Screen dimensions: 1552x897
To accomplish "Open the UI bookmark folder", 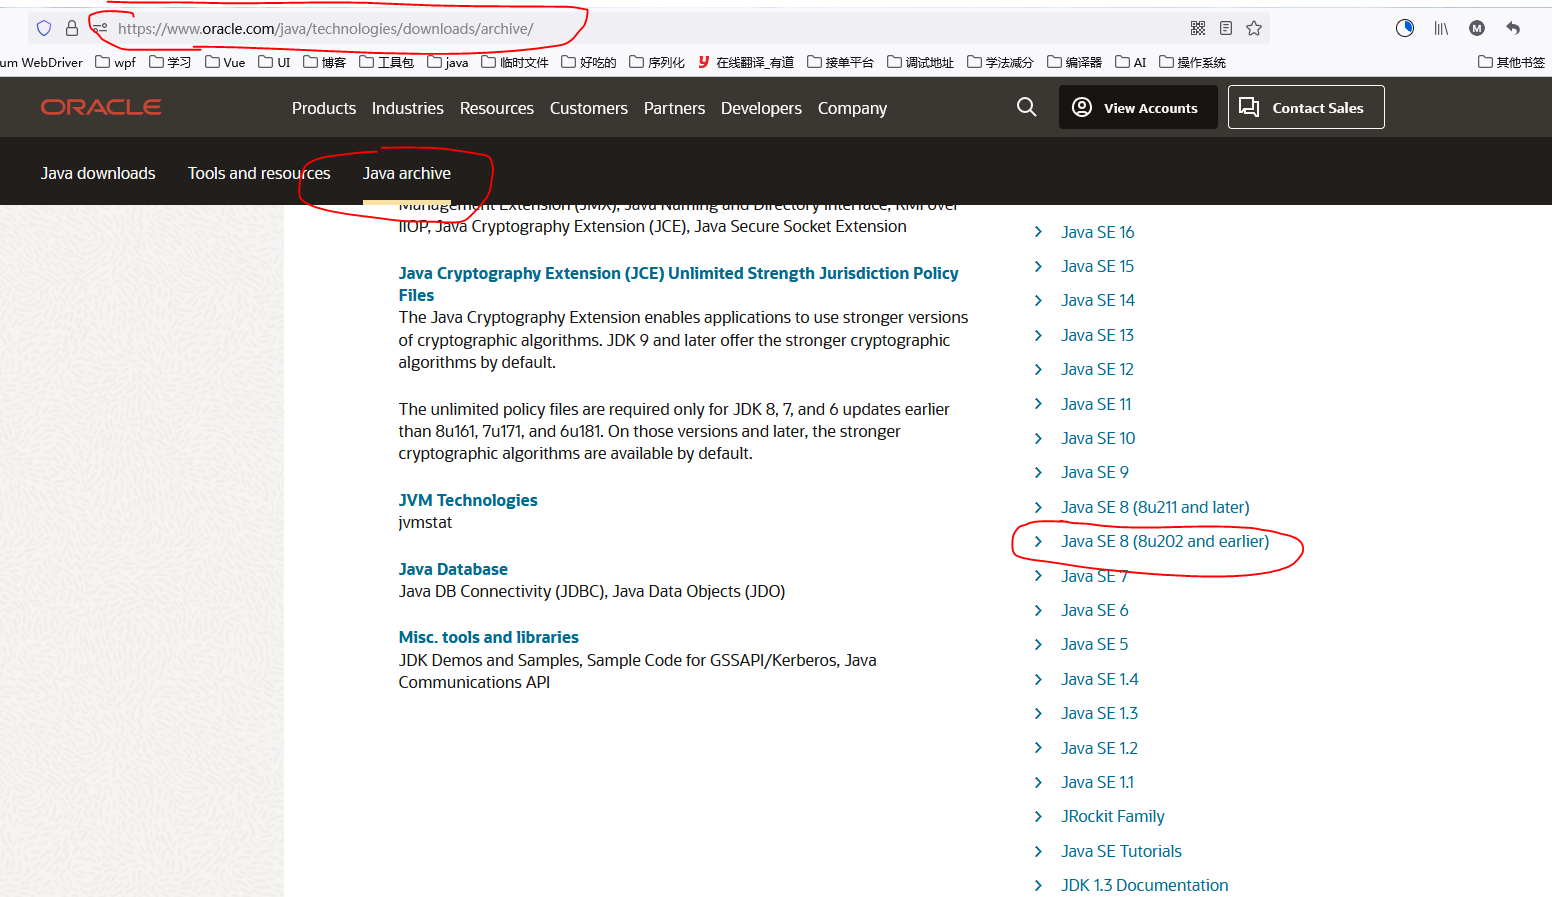I will tap(274, 62).
